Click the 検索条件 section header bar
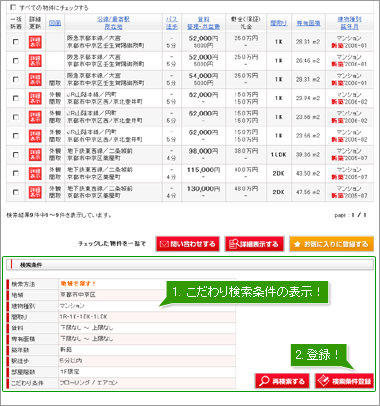This screenshot has width=380, height=406. 190,265
